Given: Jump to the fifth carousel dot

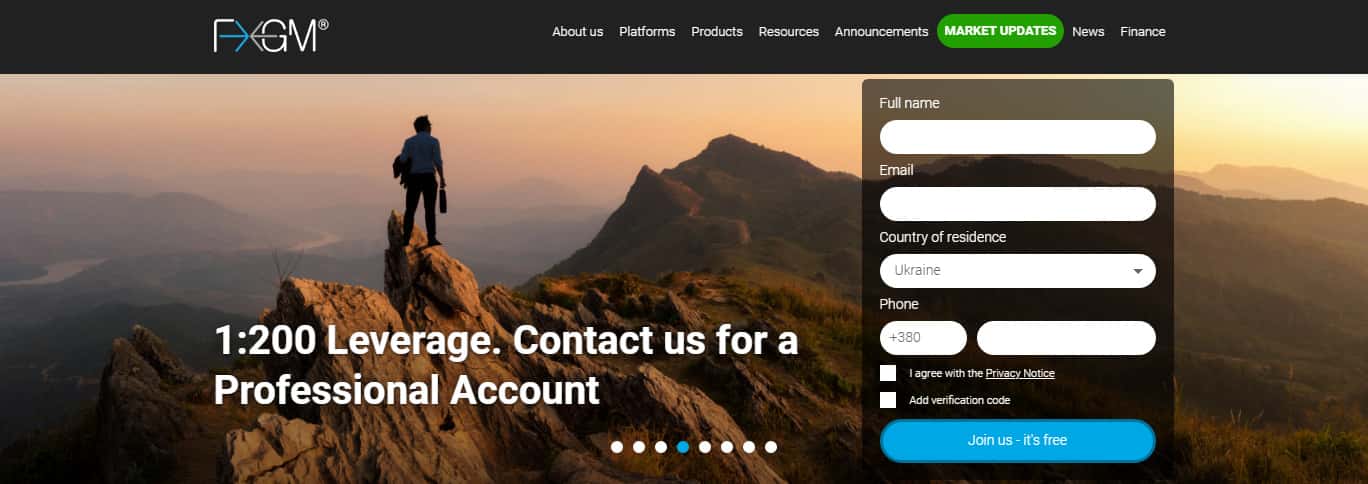Looking at the screenshot, I should tap(705, 447).
